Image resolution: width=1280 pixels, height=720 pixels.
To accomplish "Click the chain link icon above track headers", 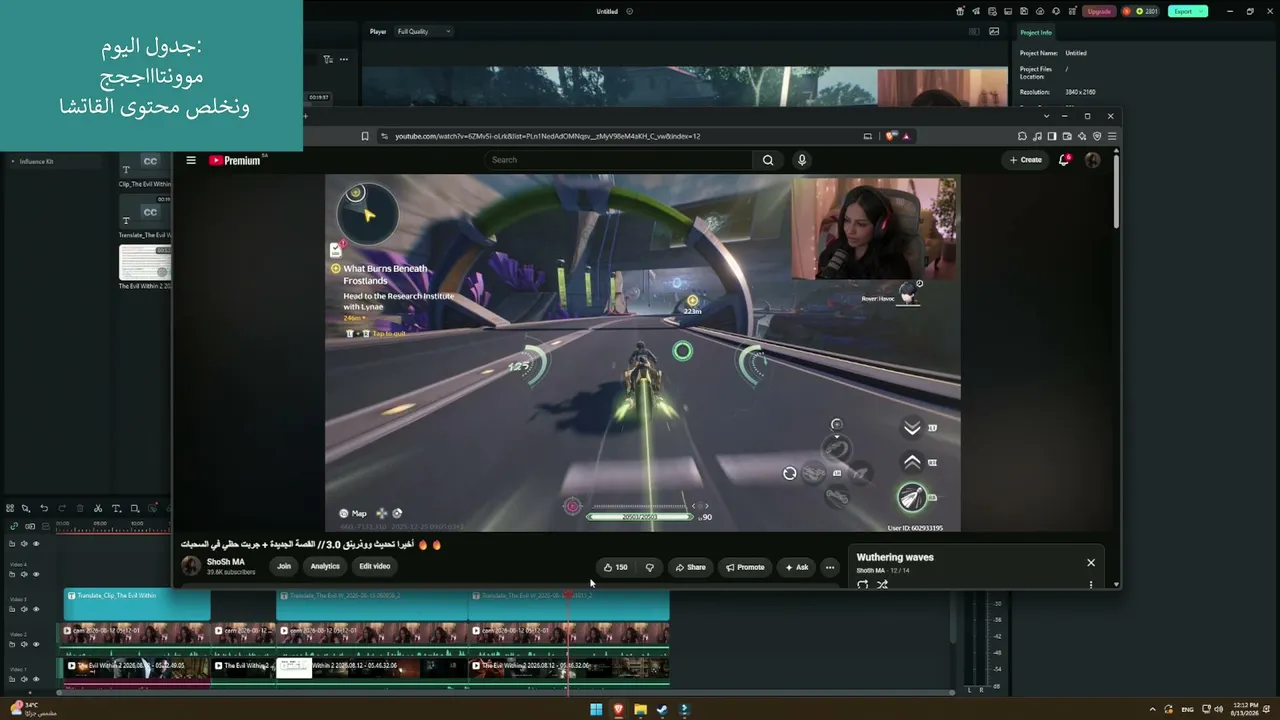I will pos(14,526).
